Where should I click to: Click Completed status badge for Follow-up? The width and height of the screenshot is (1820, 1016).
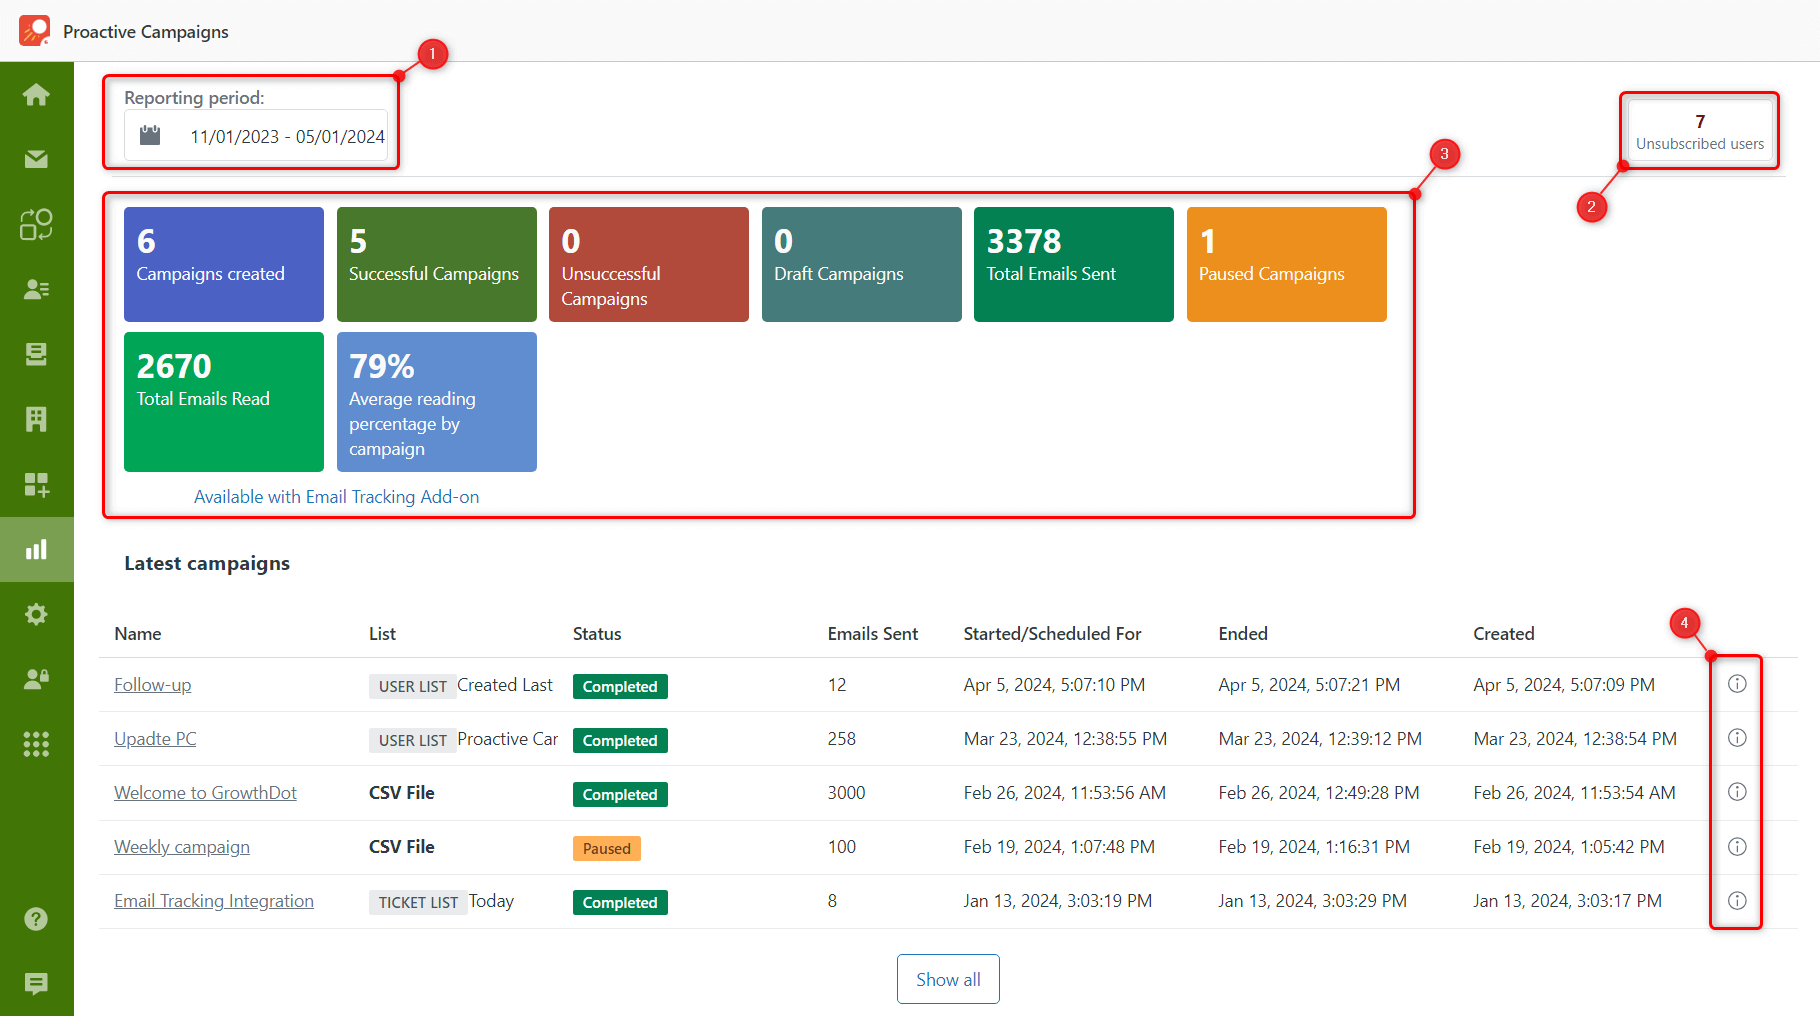[x=620, y=686]
